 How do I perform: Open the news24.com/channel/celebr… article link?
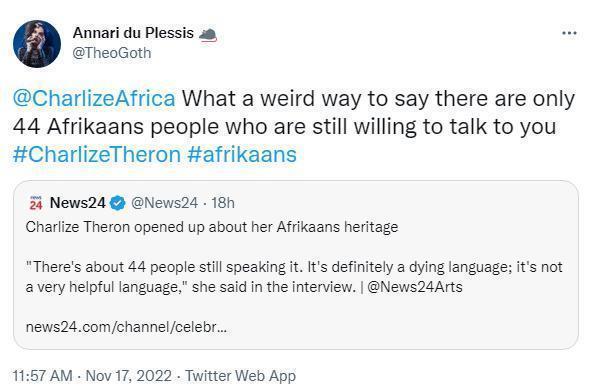127,327
